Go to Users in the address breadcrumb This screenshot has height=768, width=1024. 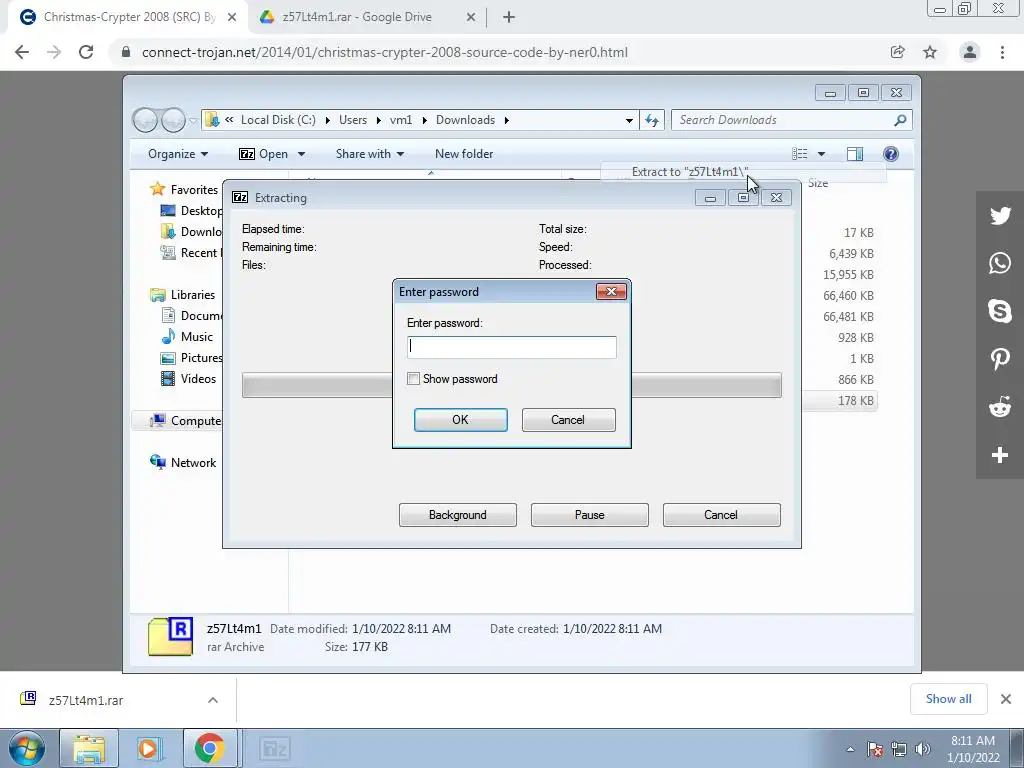353,120
